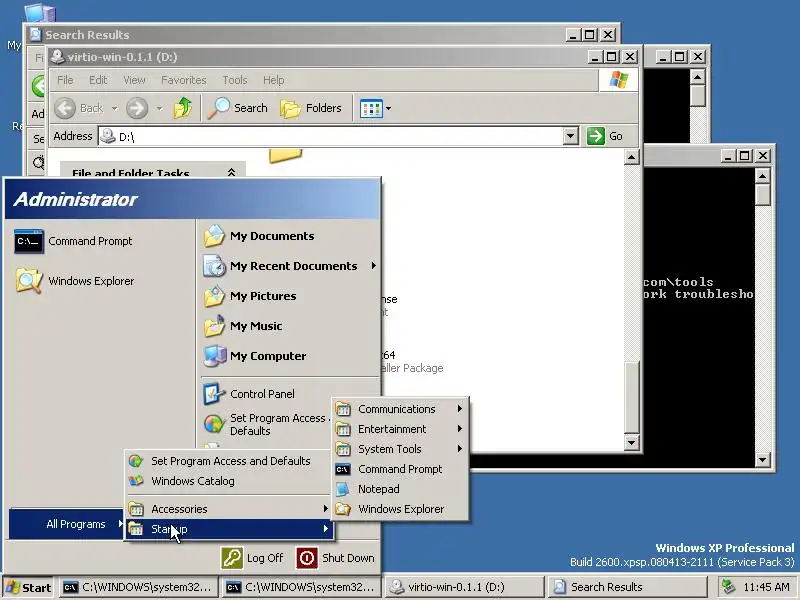Click the Up folder icon in the toolbar
This screenshot has height=600, width=800.
pos(183,108)
